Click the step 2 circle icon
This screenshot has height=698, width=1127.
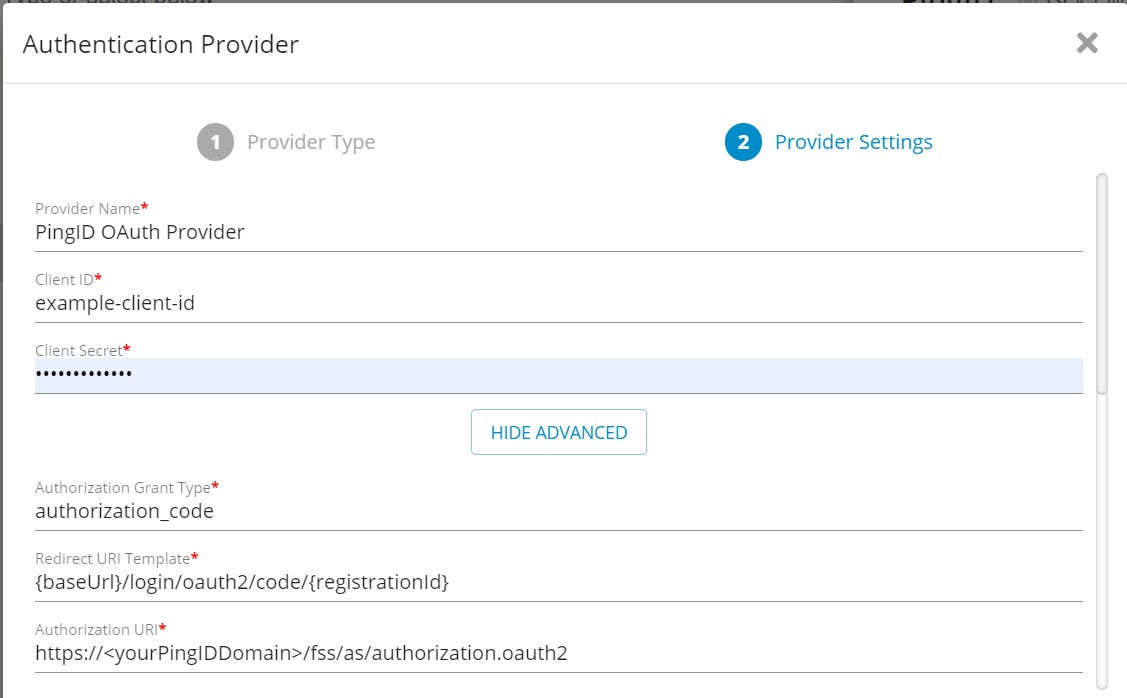tap(743, 142)
